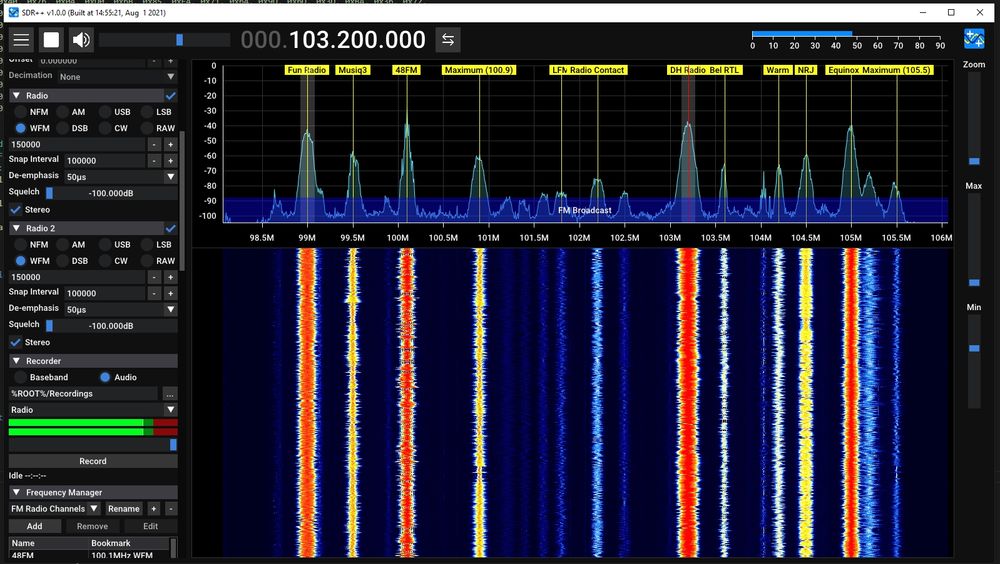Click the SDR++ logo icon at top right
1000x564 pixels.
pos(974,39)
